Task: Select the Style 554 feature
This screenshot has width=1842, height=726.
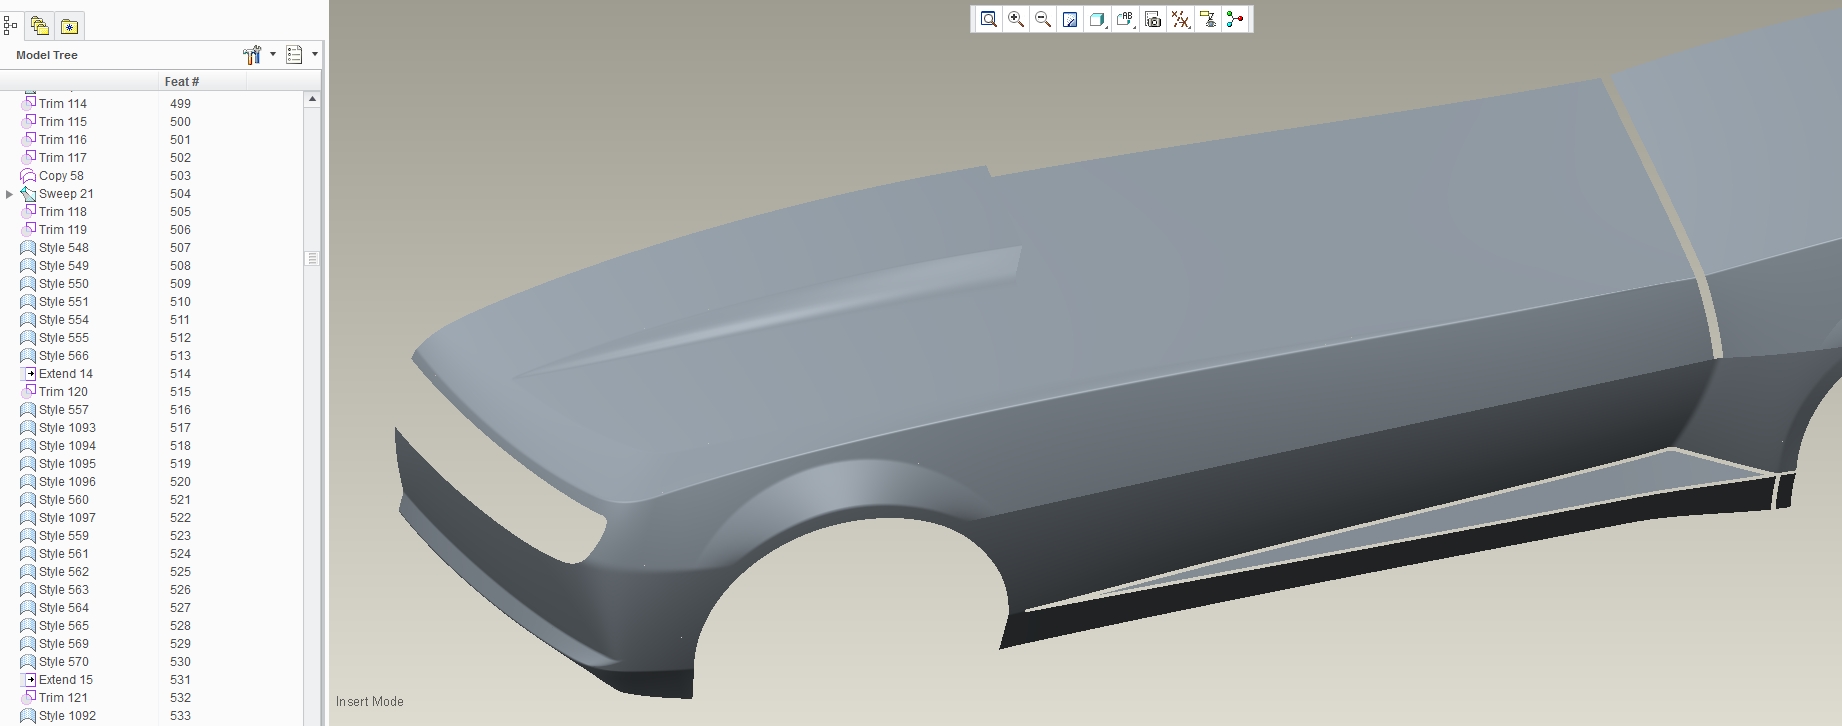Action: [54, 320]
